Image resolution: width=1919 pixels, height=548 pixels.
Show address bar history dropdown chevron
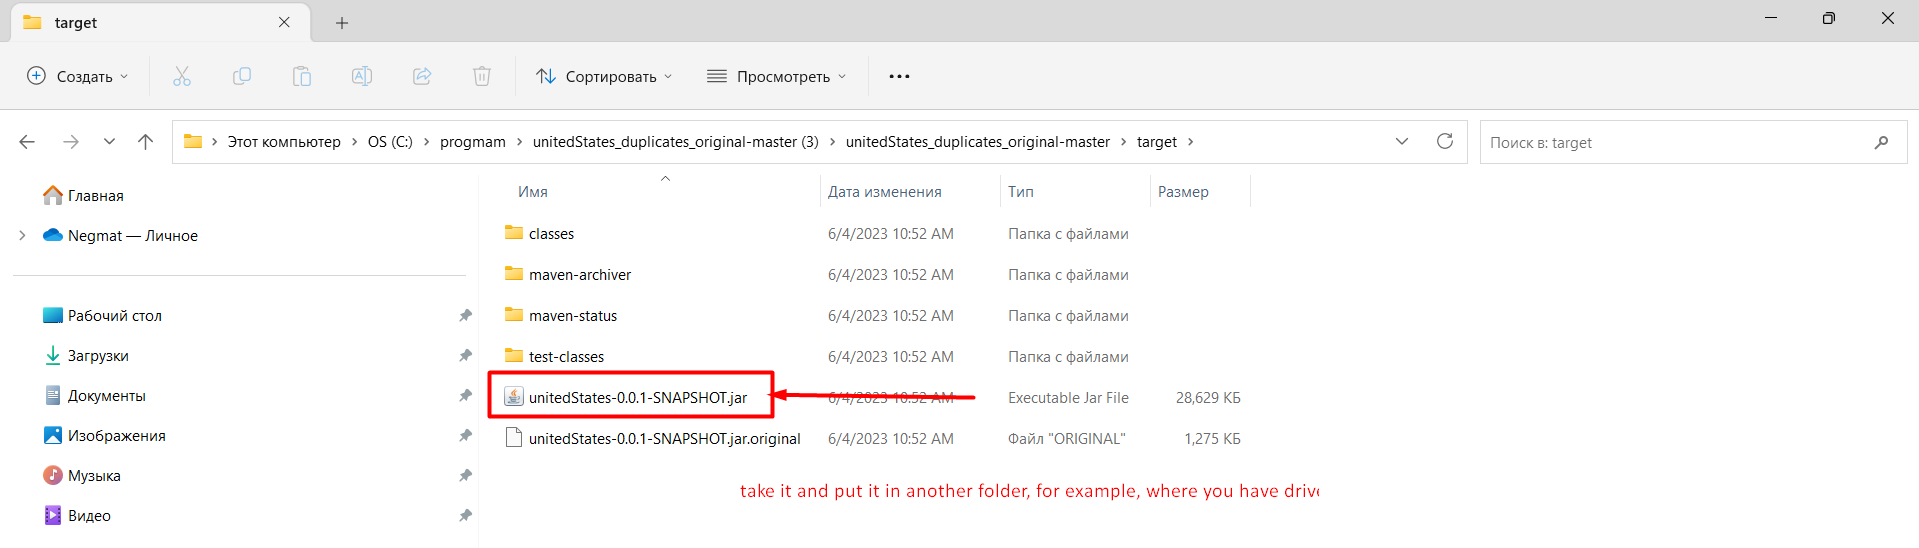(1402, 142)
